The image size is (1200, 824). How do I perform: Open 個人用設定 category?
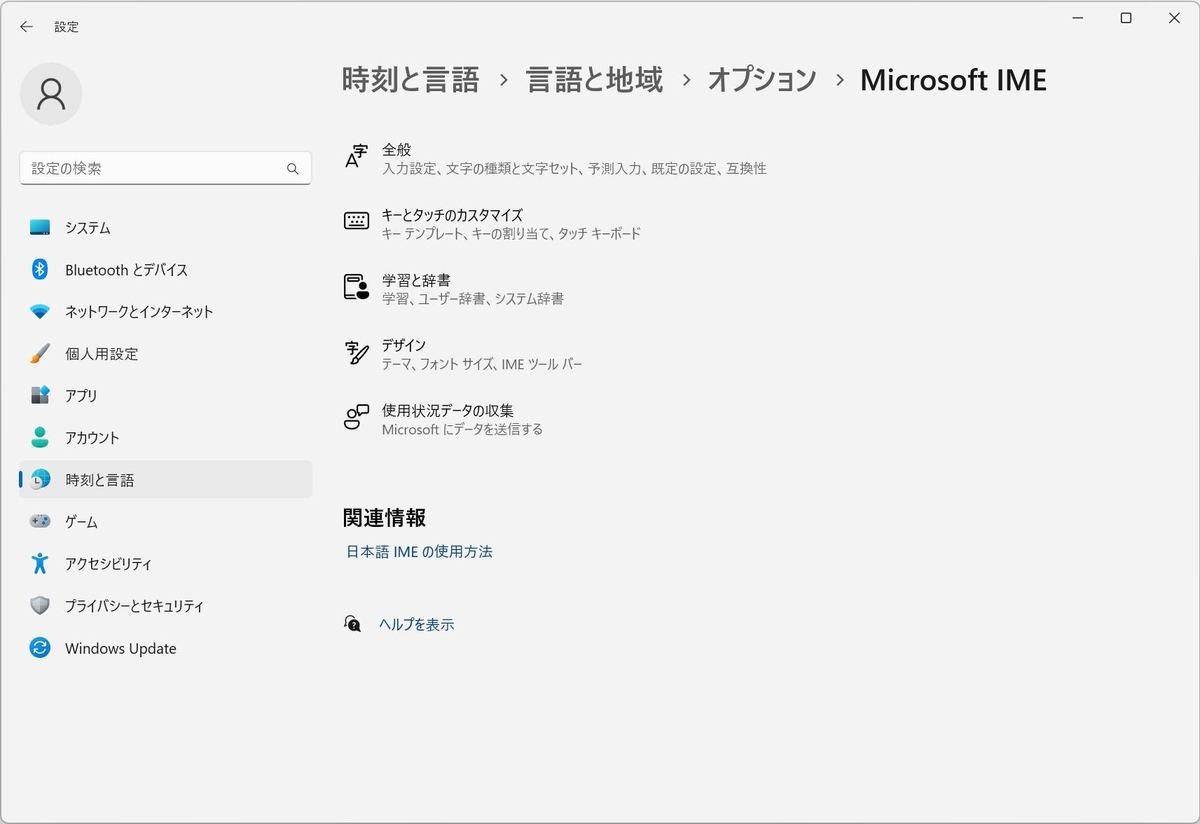click(166, 354)
